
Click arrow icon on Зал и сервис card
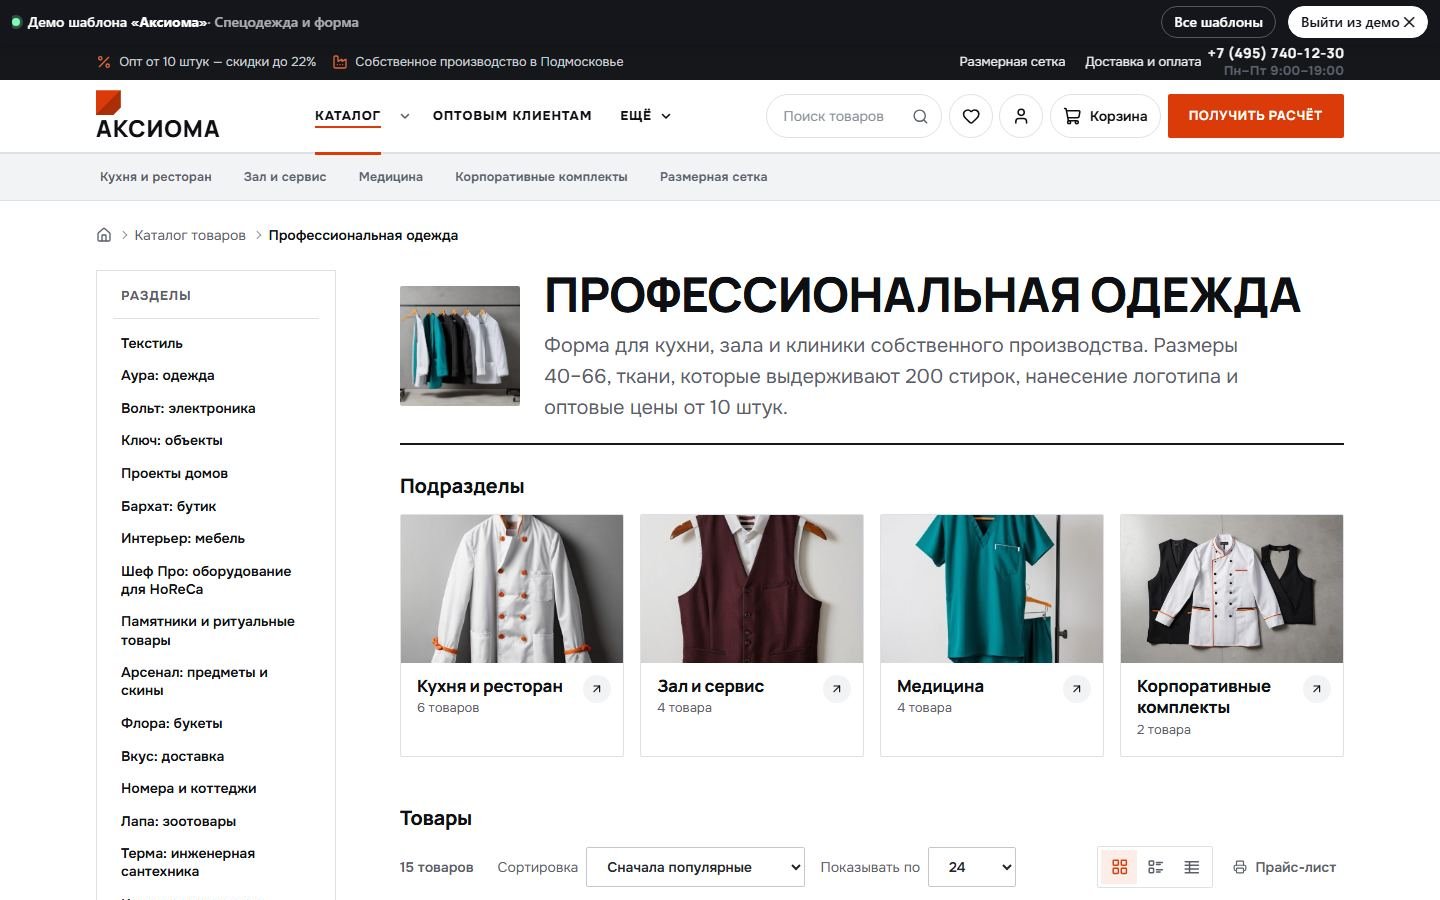coord(837,689)
